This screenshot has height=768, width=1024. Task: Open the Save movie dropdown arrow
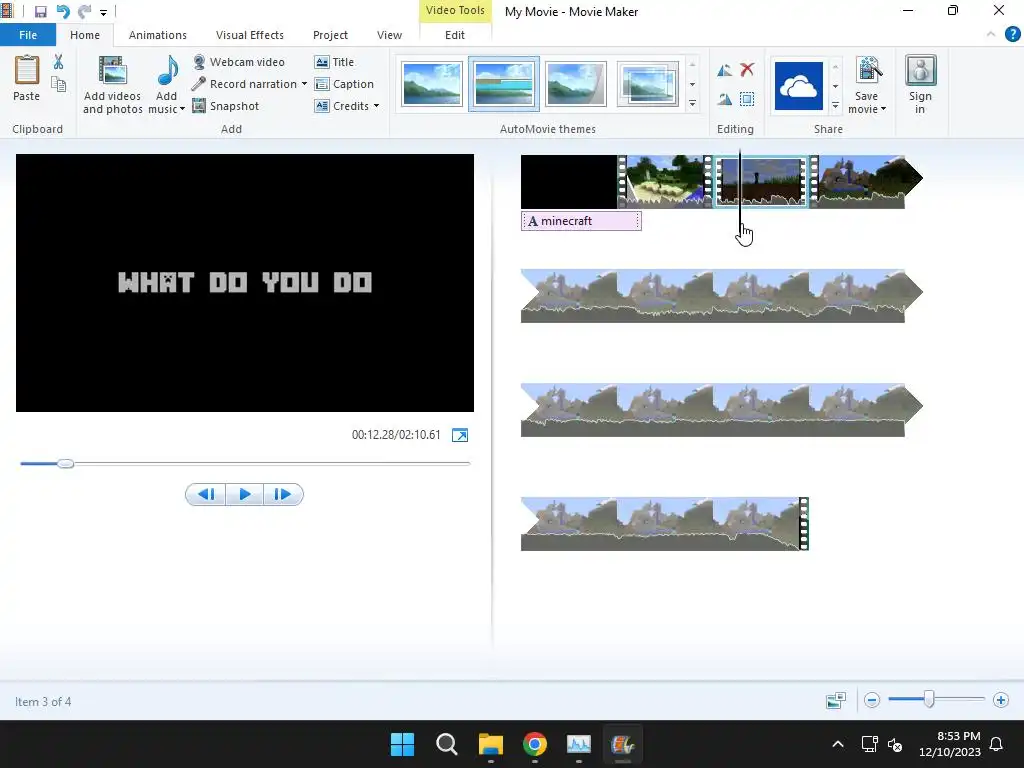coord(884,109)
